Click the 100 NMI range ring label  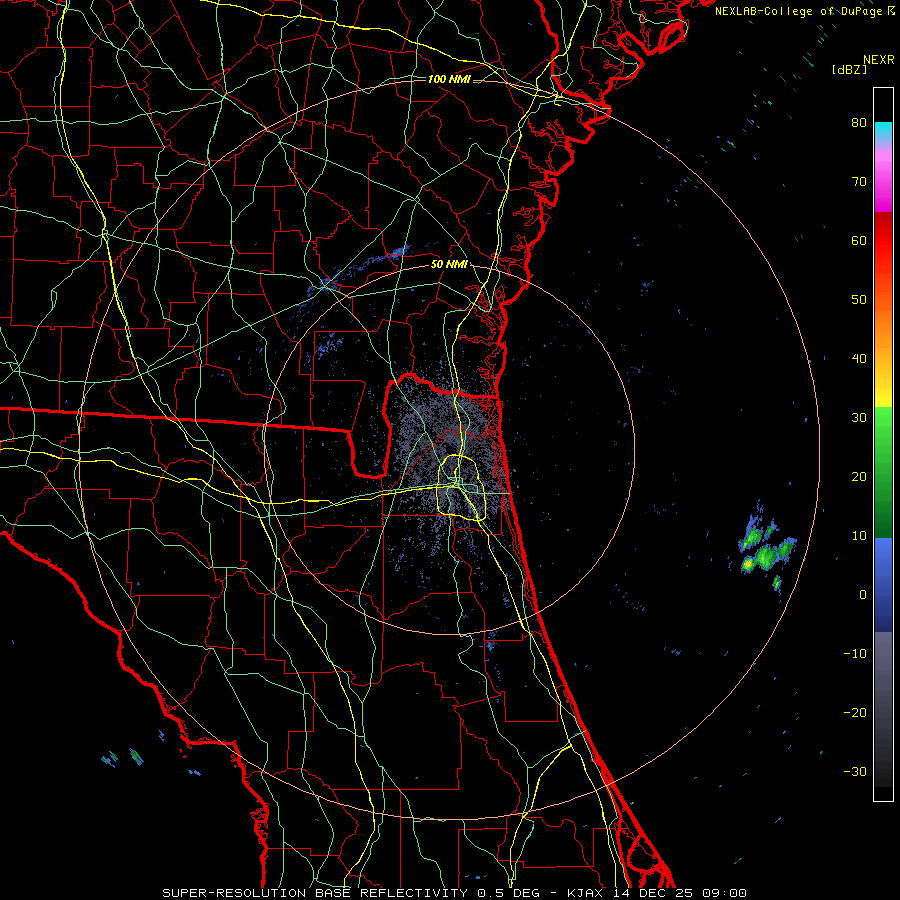[449, 79]
